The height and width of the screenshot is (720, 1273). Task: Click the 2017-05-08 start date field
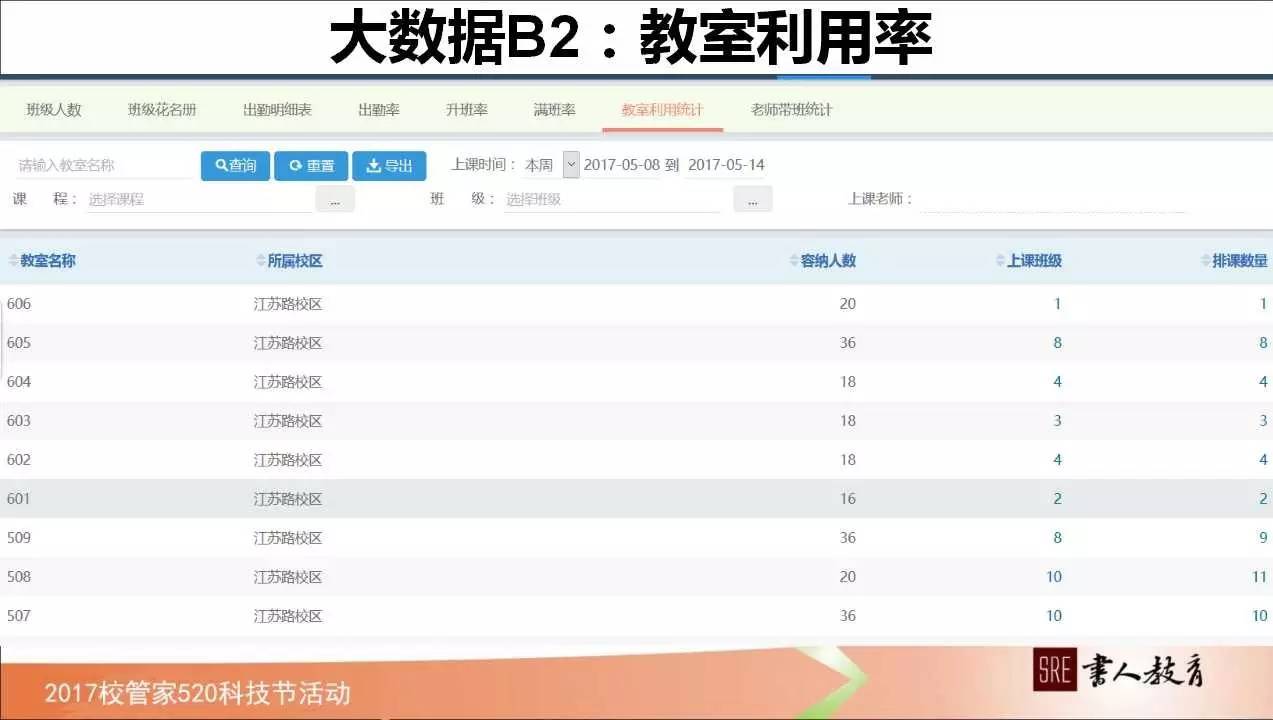(625, 164)
